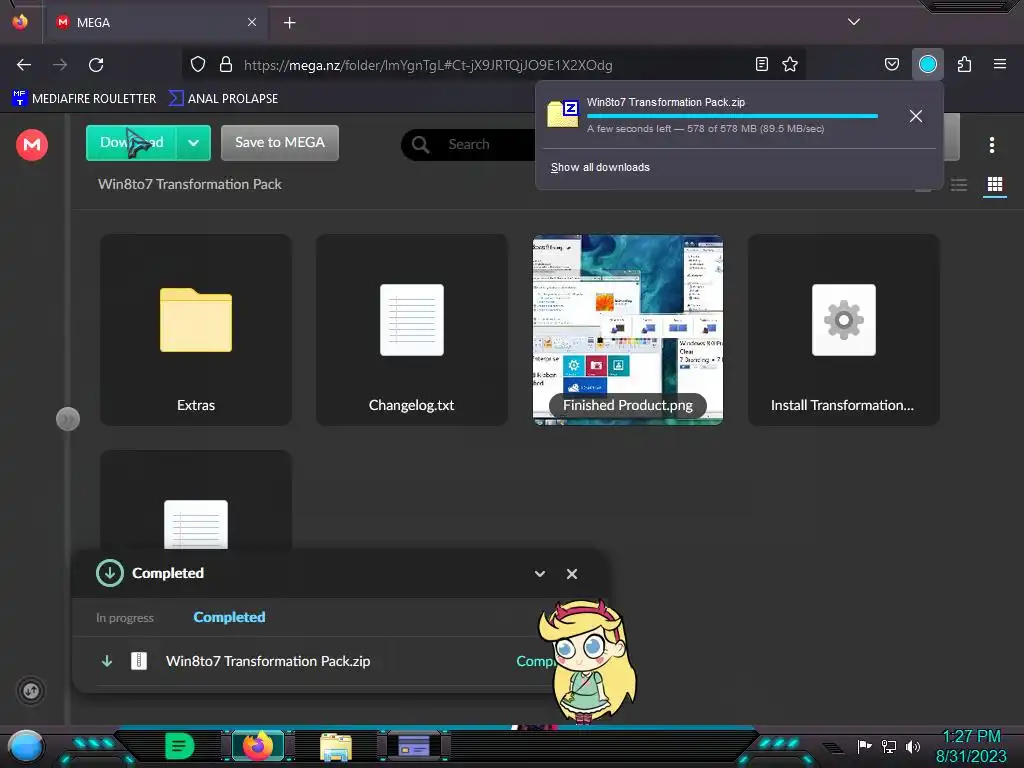The width and height of the screenshot is (1024, 768).
Task: Open the MEGA three-dot options menu
Action: coord(991,145)
